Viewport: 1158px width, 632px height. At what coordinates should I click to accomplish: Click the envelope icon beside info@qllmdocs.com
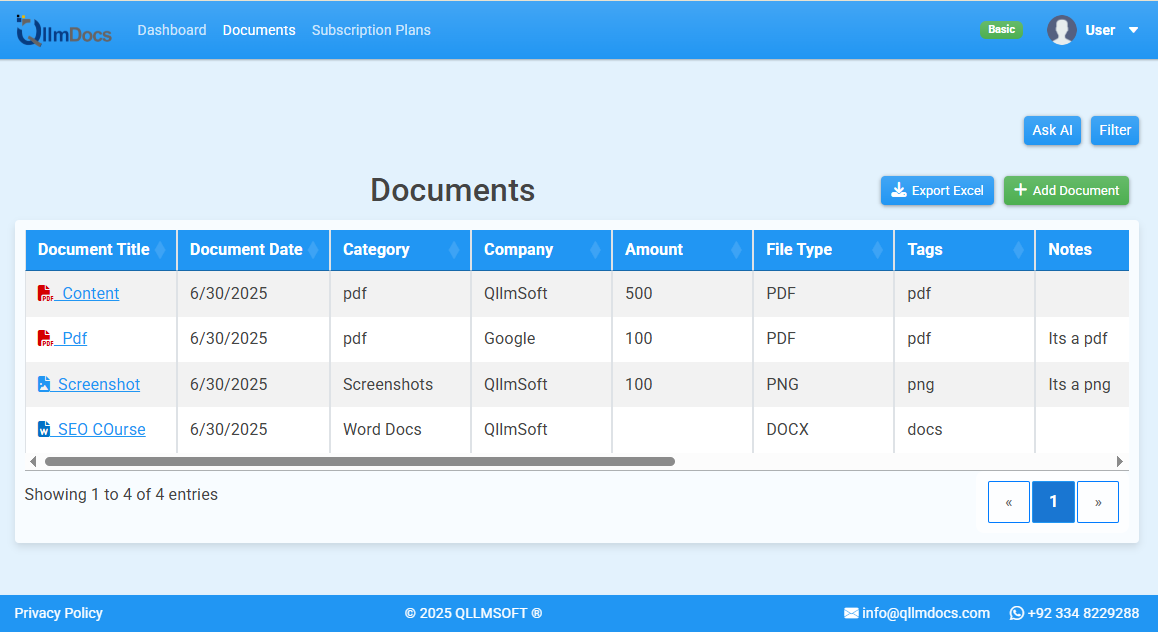[x=851, y=613]
